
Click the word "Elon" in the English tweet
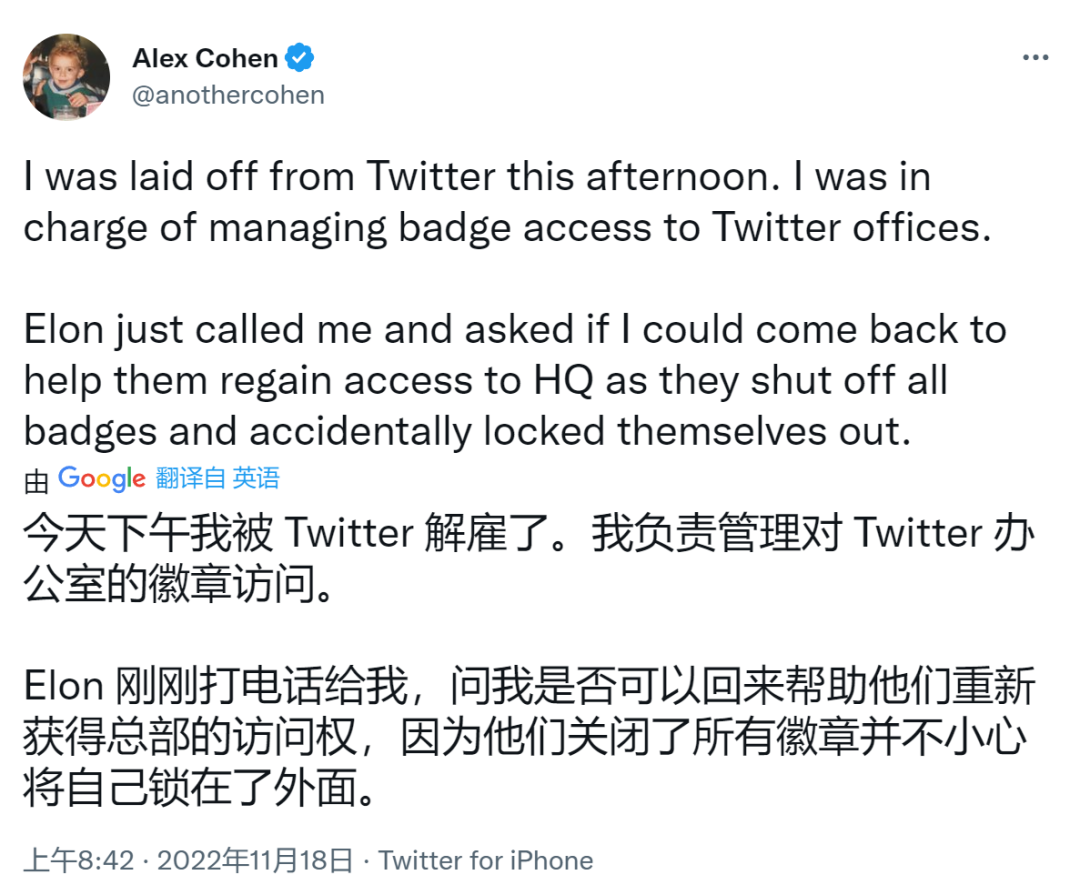[63, 330]
